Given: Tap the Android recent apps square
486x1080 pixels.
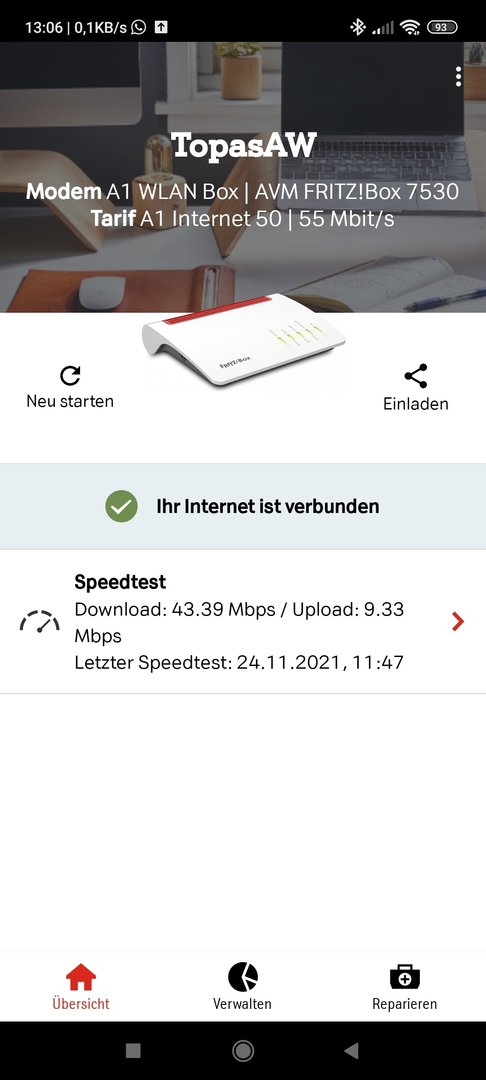Looking at the screenshot, I should pyautogui.click(x=134, y=1050).
